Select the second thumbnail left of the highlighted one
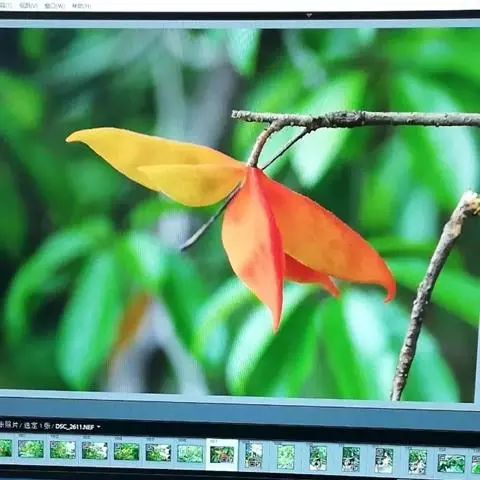 tap(158, 452)
